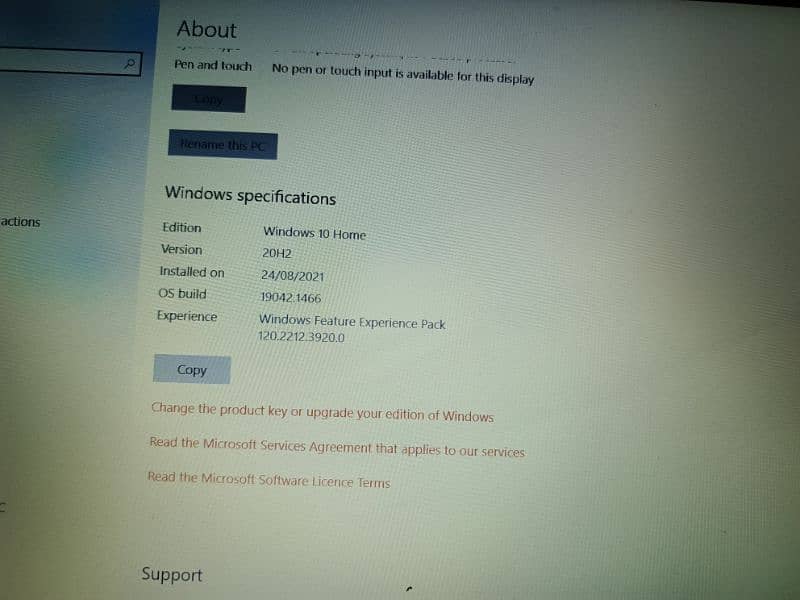The height and width of the screenshot is (600, 800).
Task: Click the OS build label
Action: pyautogui.click(x=182, y=294)
